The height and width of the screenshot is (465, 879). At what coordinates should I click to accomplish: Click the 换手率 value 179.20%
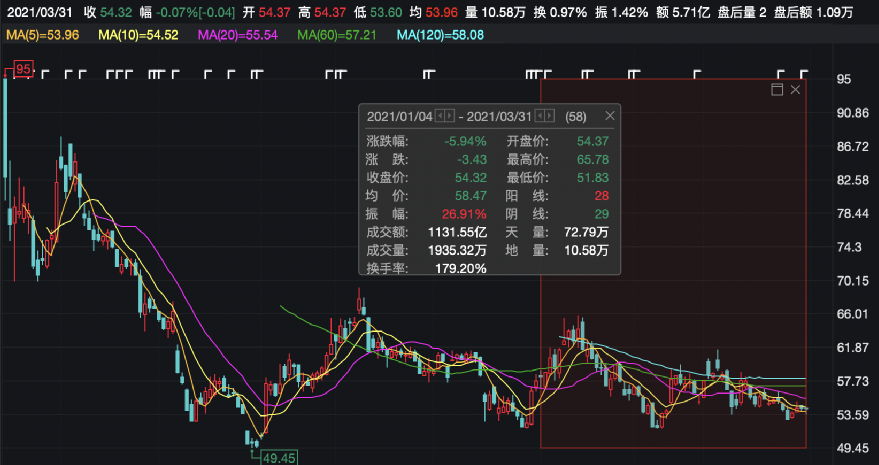click(x=461, y=269)
